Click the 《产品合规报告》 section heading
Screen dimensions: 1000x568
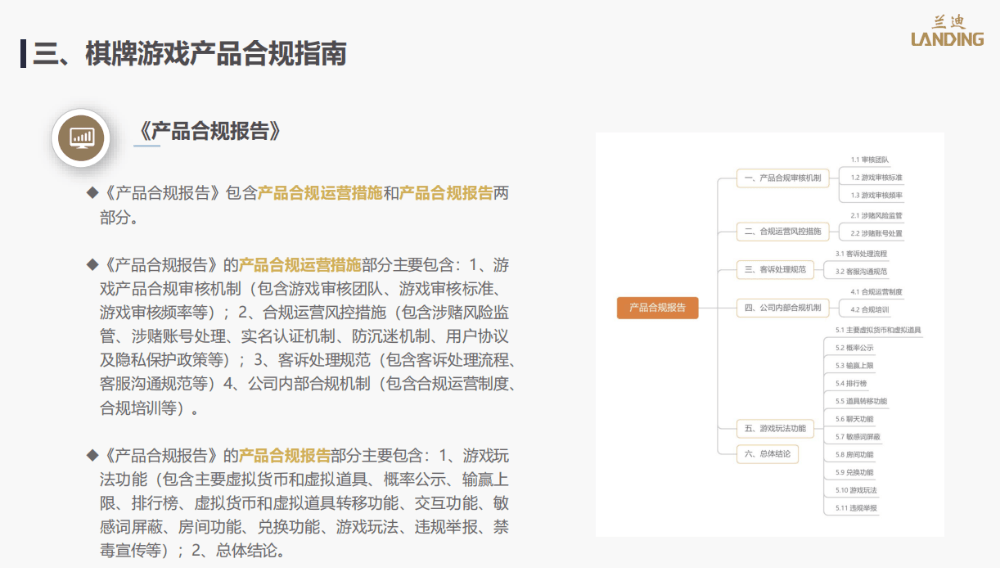[x=211, y=132]
